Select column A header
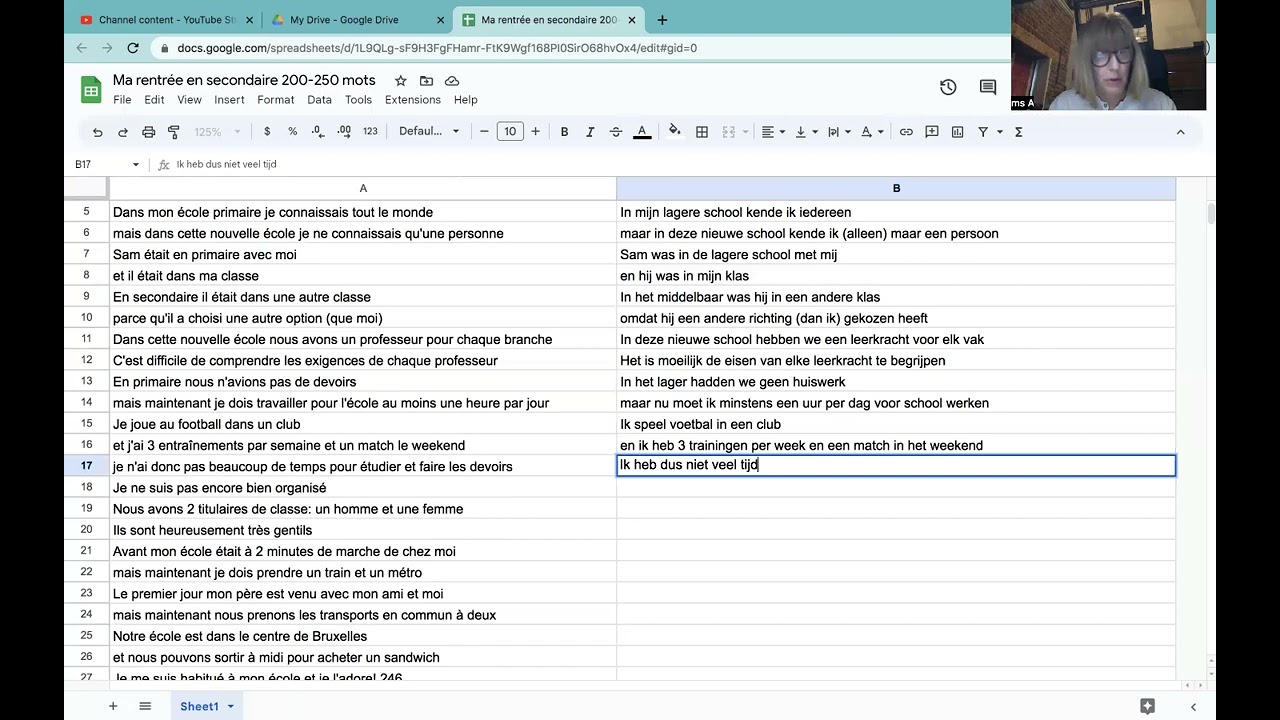This screenshot has width=1280, height=720. click(x=363, y=188)
